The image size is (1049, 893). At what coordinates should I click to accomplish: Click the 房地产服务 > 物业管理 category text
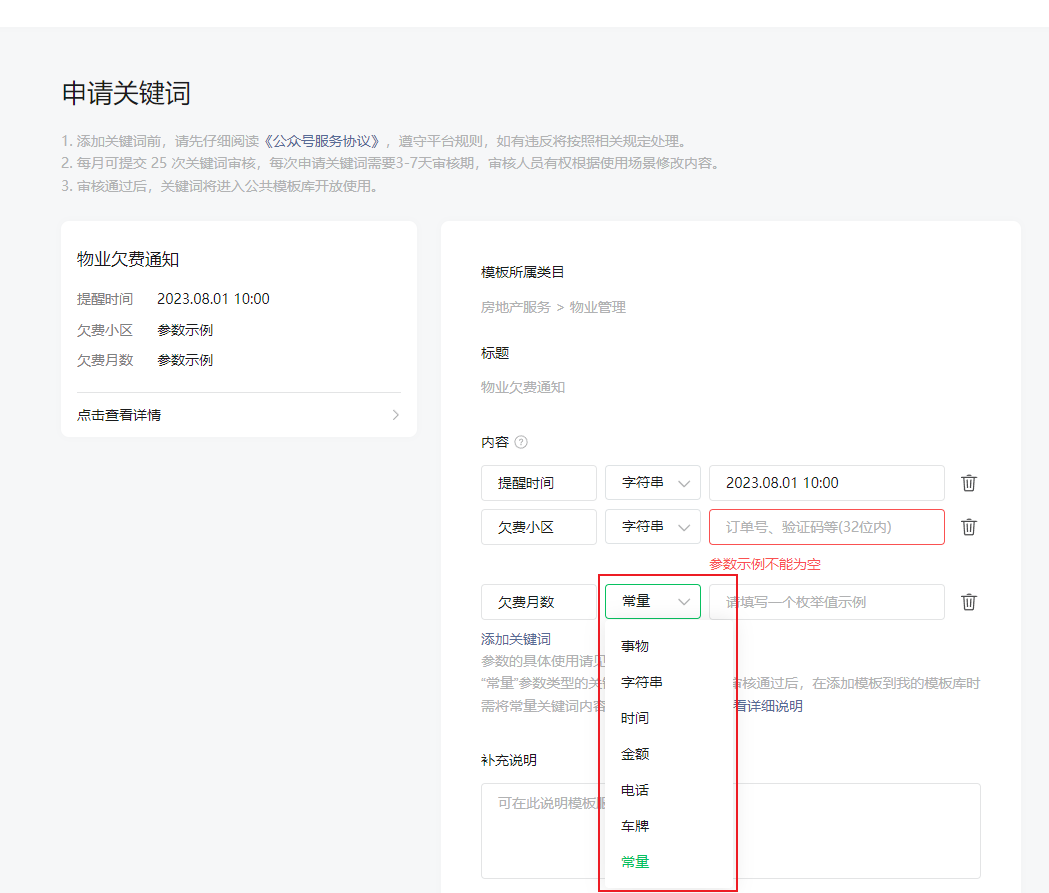[x=553, y=307]
